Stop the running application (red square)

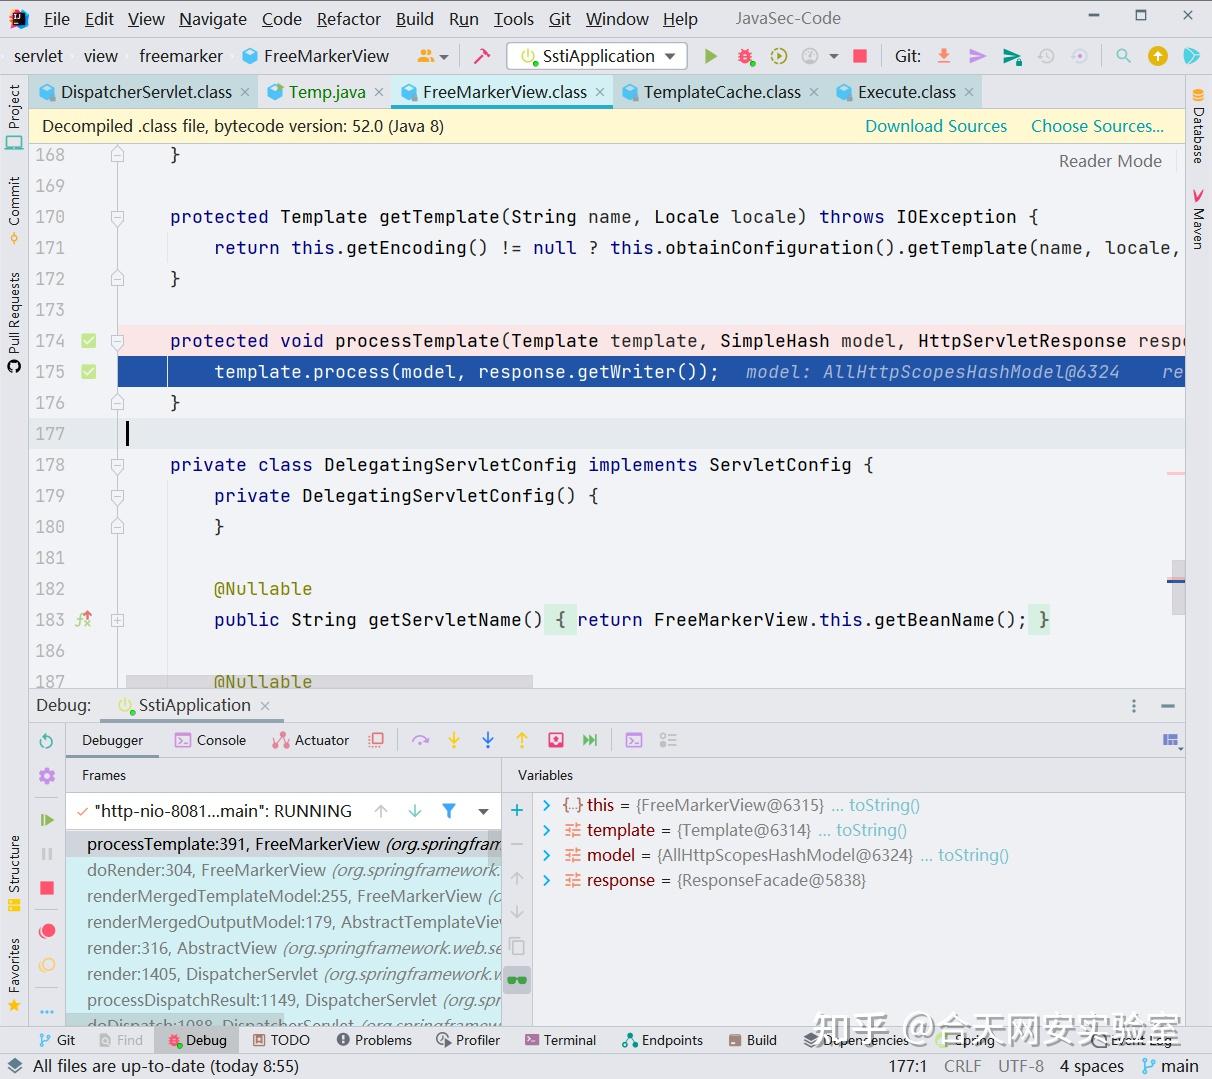point(860,56)
